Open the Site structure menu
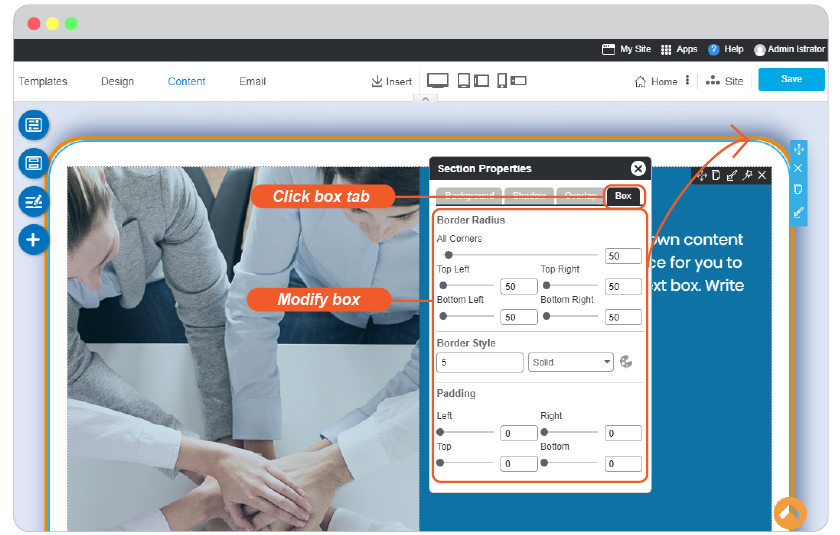The width and height of the screenshot is (840, 535). (724, 81)
